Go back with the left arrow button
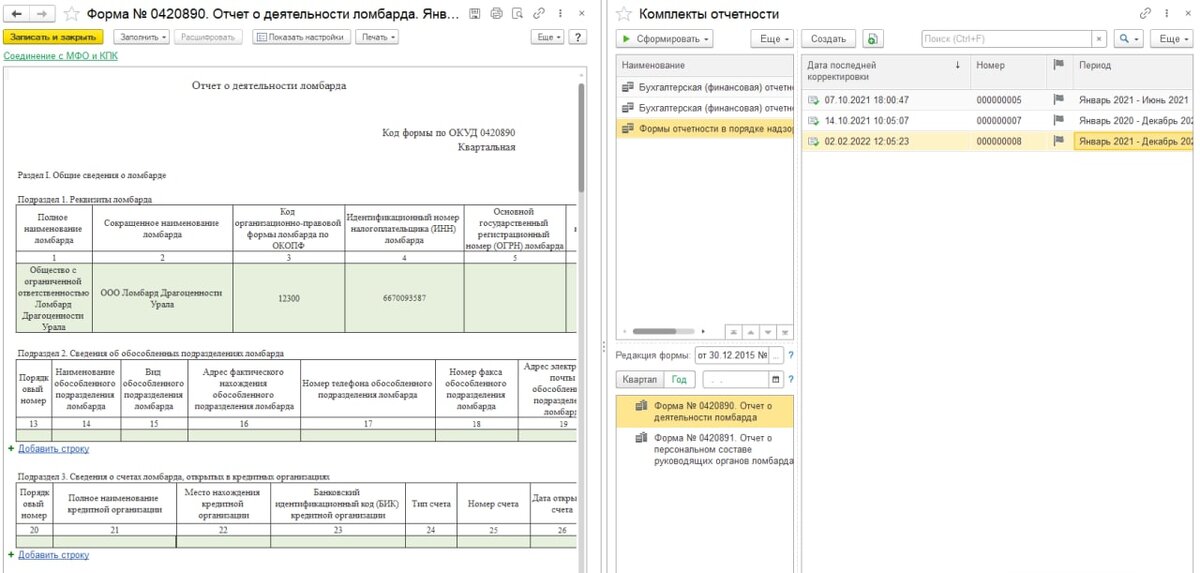This screenshot has width=1200, height=573. click(16, 14)
